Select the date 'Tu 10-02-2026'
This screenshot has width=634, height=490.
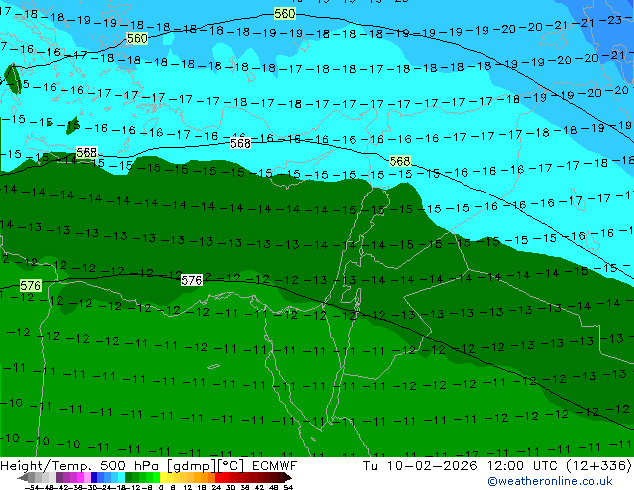click(x=420, y=466)
